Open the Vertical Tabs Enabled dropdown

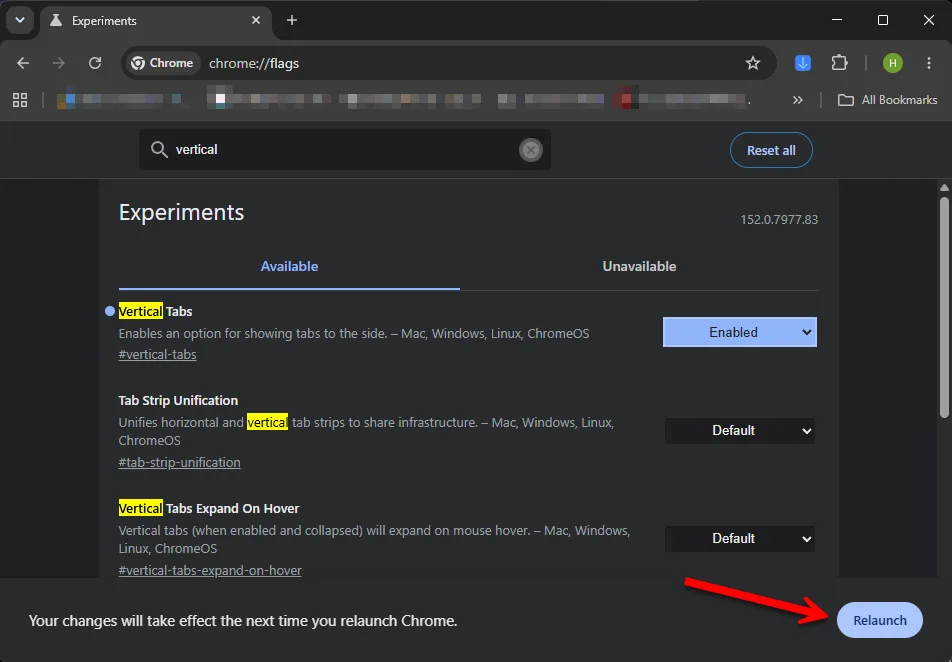740,332
